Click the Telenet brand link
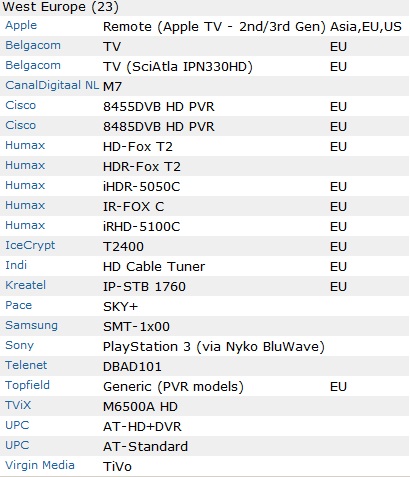 pyautogui.click(x=26, y=365)
